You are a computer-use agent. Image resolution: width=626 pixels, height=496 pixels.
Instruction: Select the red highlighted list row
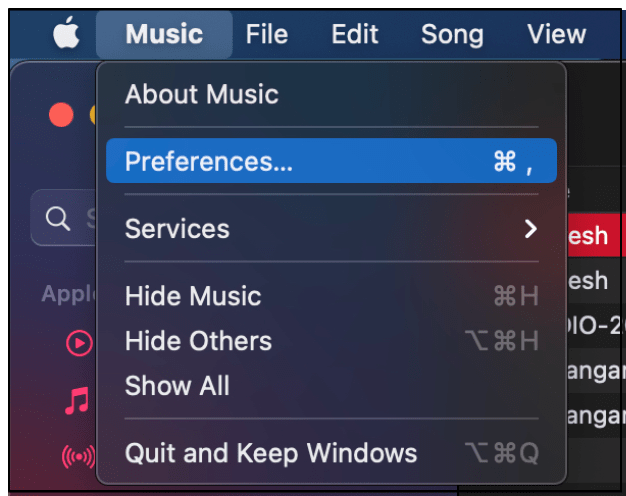596,236
